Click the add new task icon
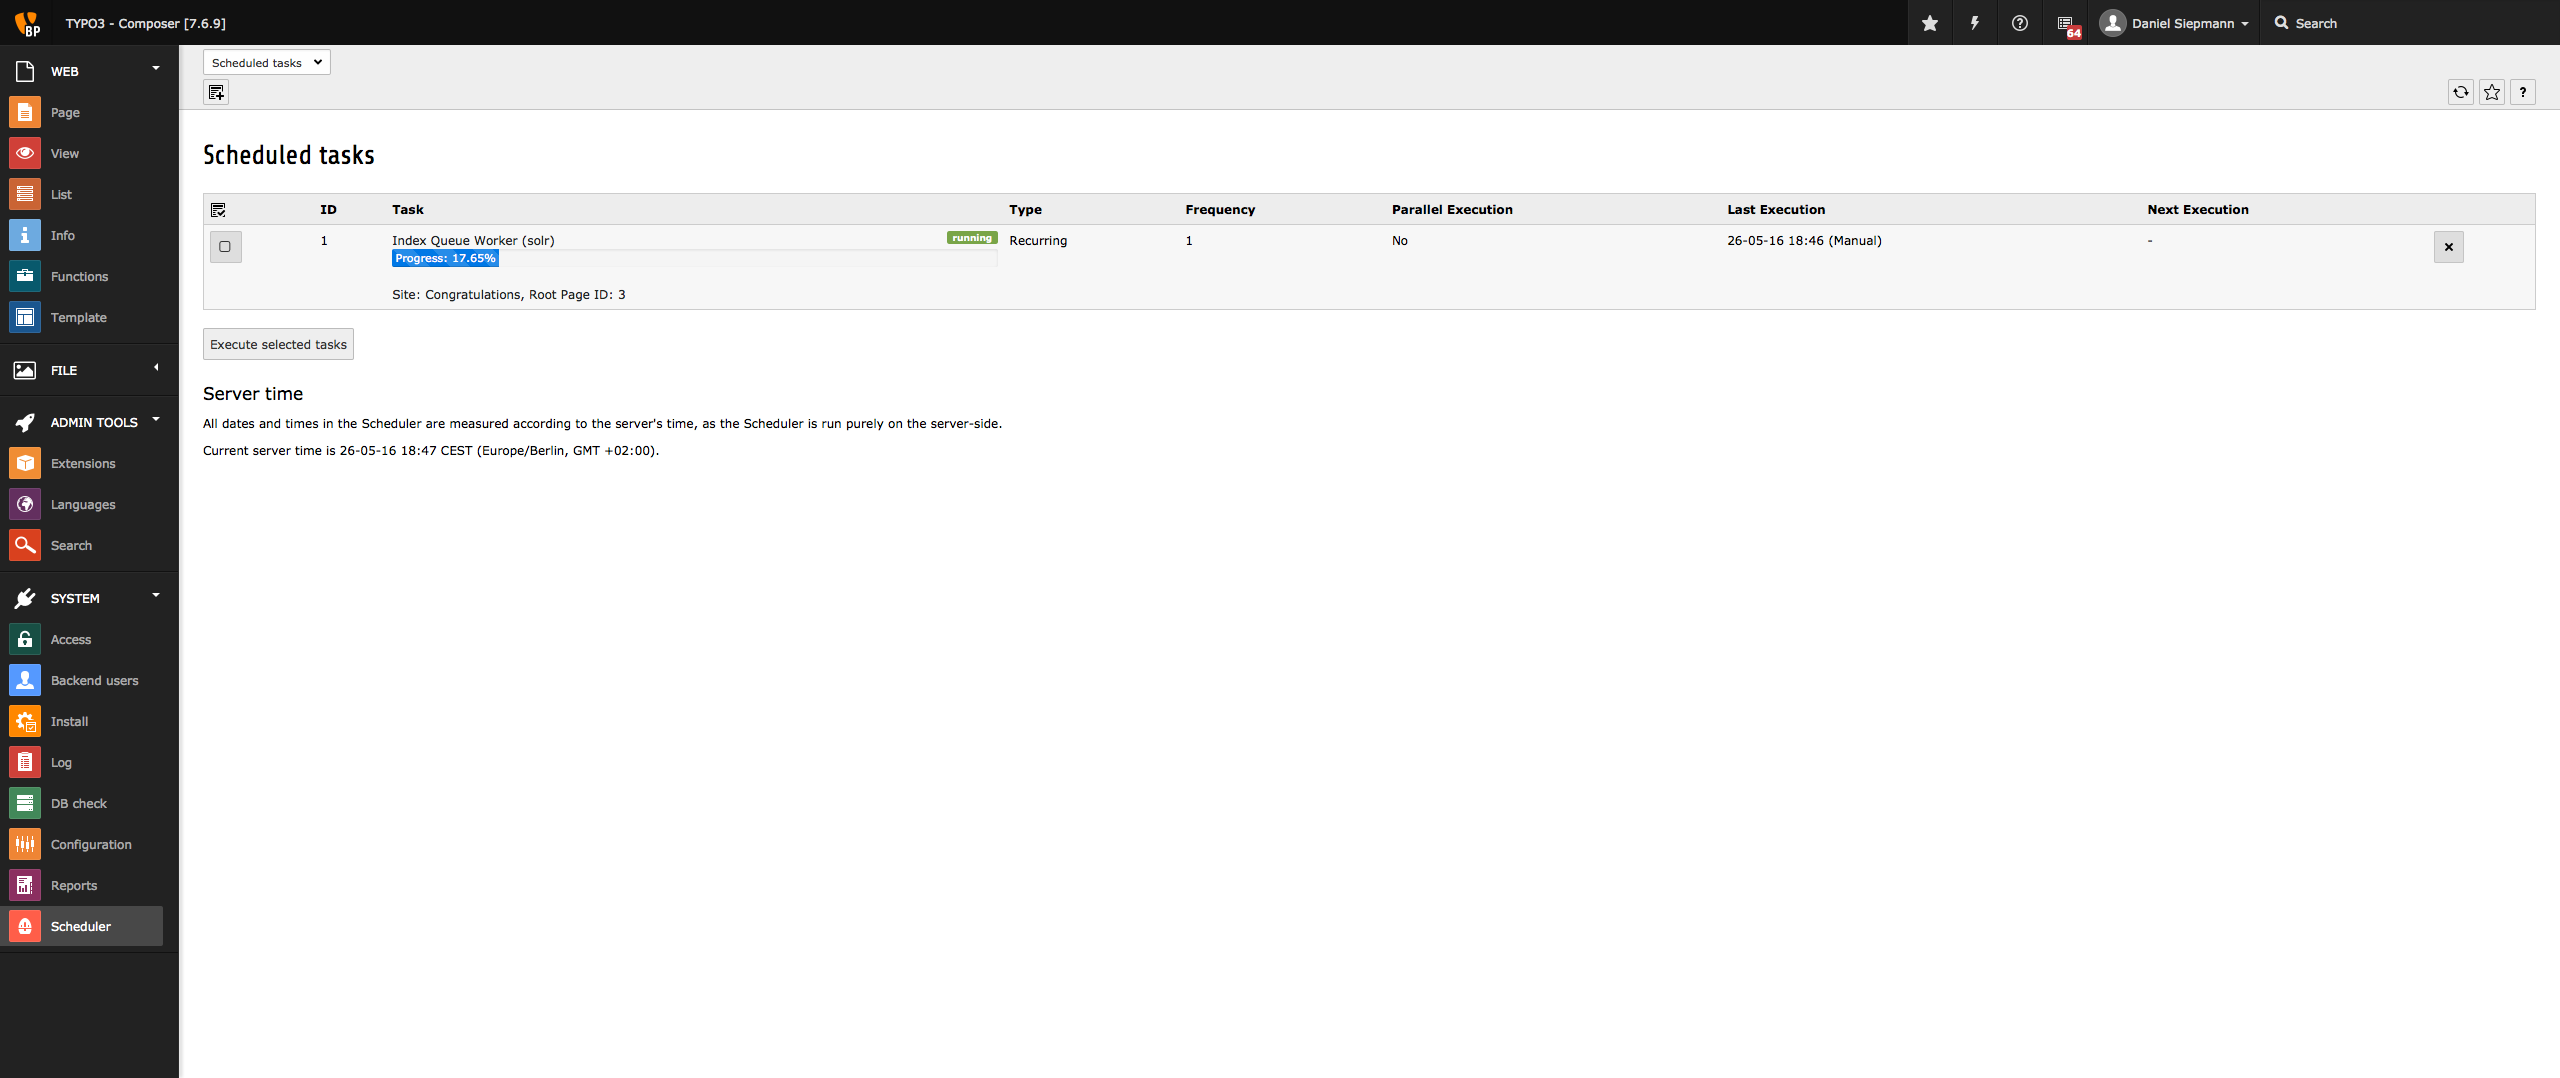This screenshot has height=1078, width=2560. 216,92
